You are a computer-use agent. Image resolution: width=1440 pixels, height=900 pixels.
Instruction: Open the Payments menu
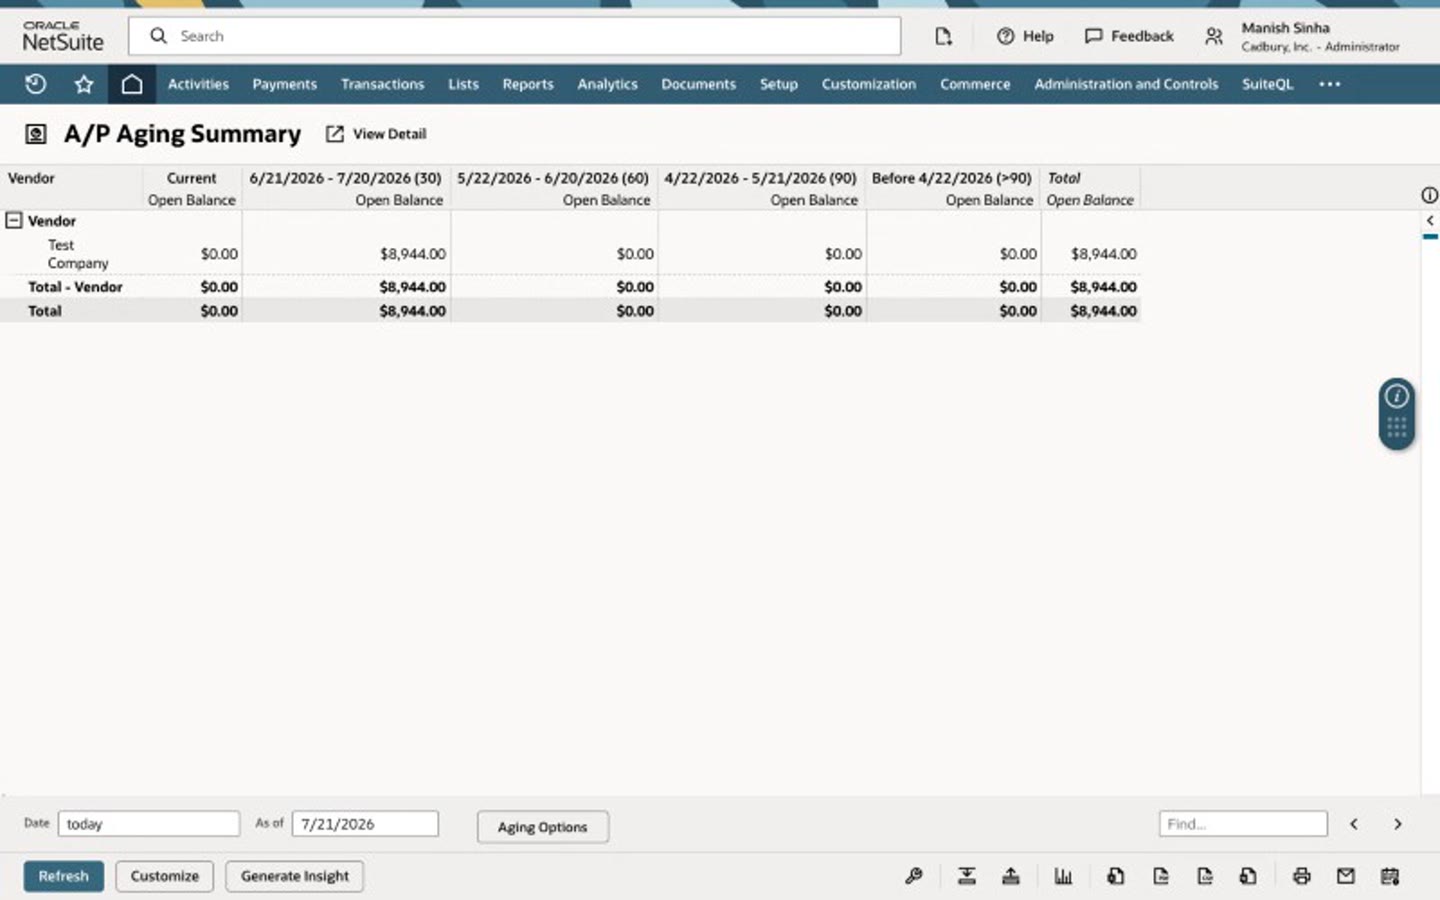pos(284,84)
